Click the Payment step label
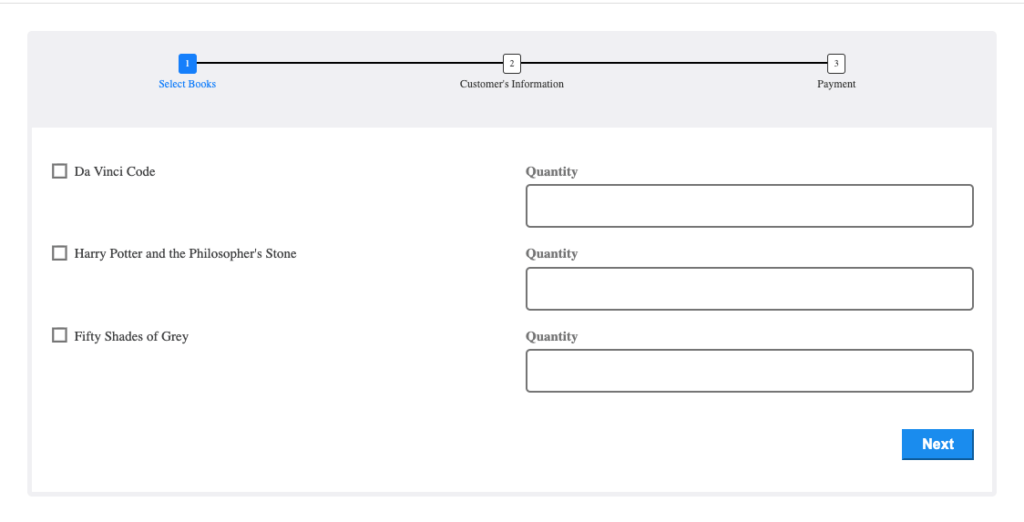This screenshot has height=522, width=1024. point(836,84)
